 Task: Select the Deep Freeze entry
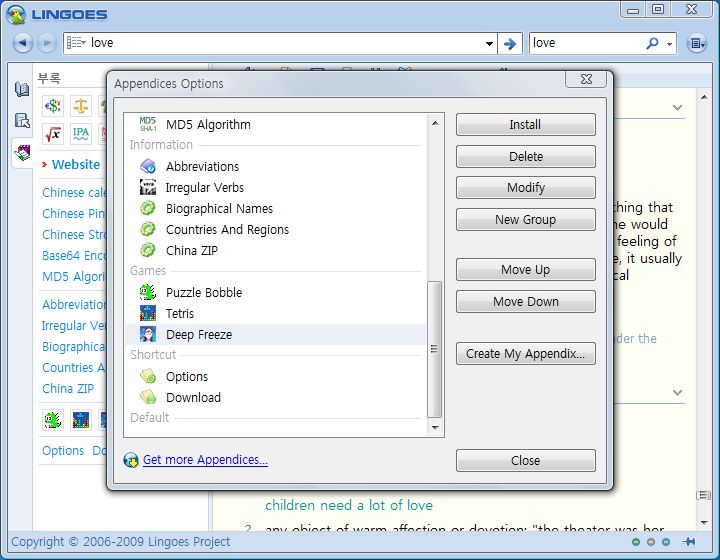click(x=276, y=335)
